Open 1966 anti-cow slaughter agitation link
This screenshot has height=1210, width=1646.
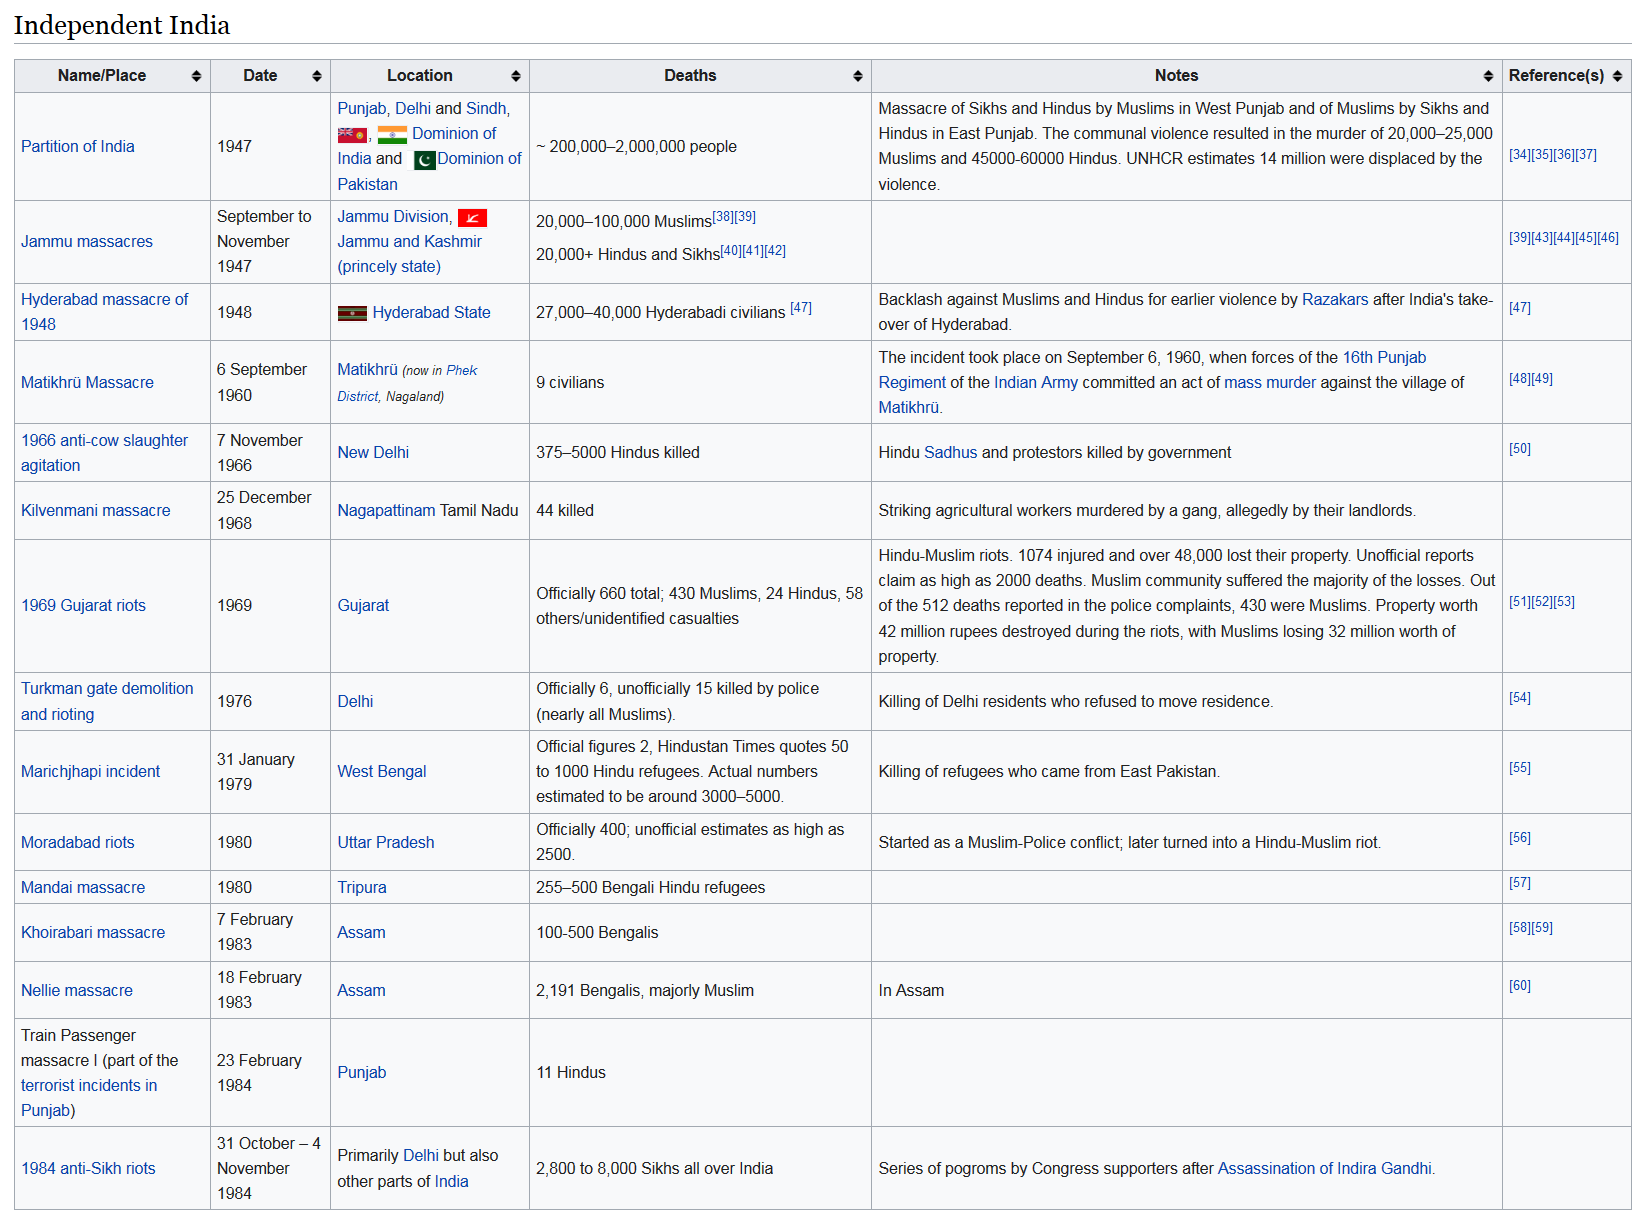pyautogui.click(x=104, y=453)
